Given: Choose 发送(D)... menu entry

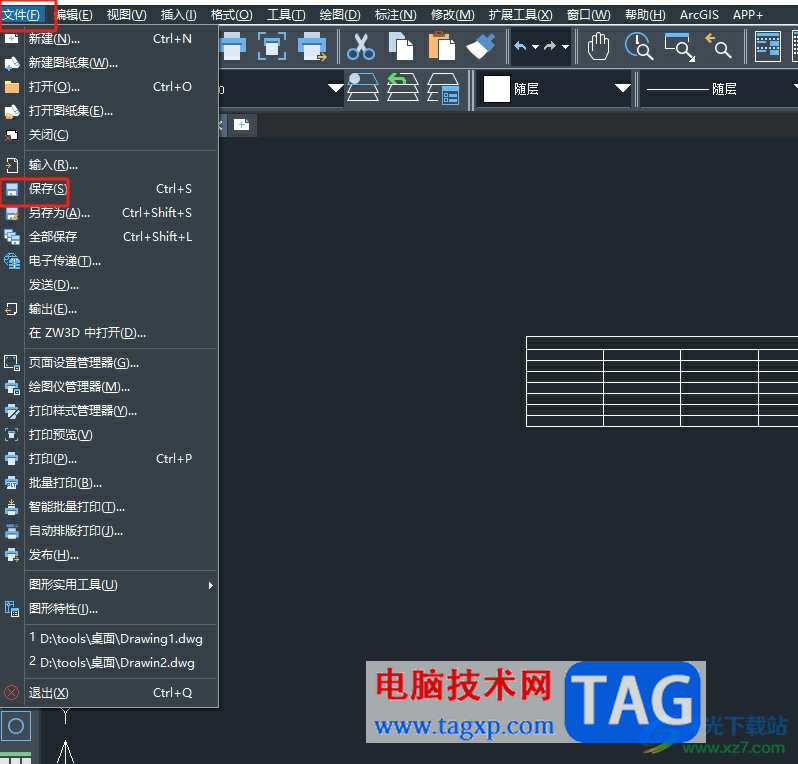Looking at the screenshot, I should pyautogui.click(x=110, y=285).
